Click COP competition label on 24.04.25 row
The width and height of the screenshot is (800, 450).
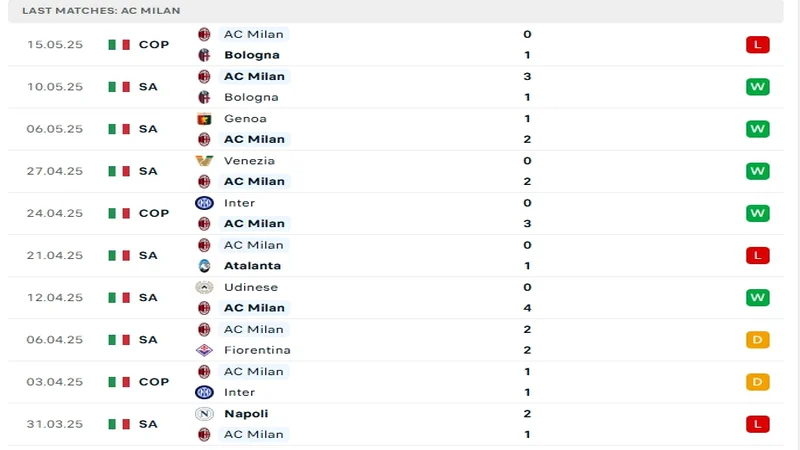(x=153, y=213)
